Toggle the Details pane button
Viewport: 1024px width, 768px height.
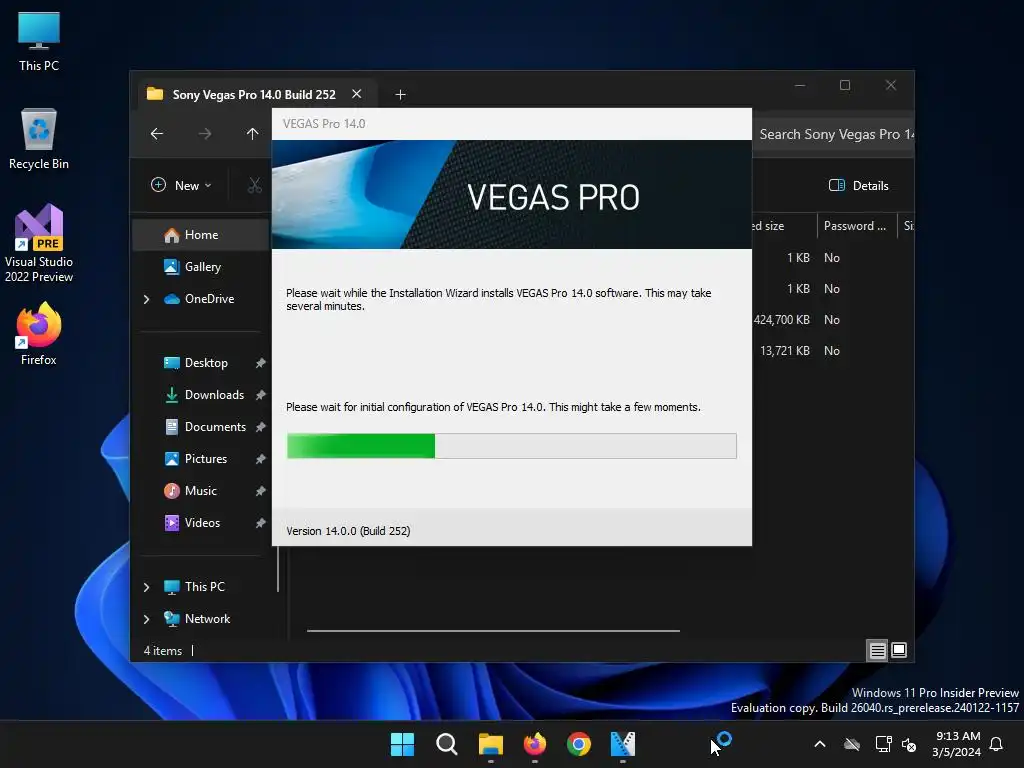pos(858,185)
